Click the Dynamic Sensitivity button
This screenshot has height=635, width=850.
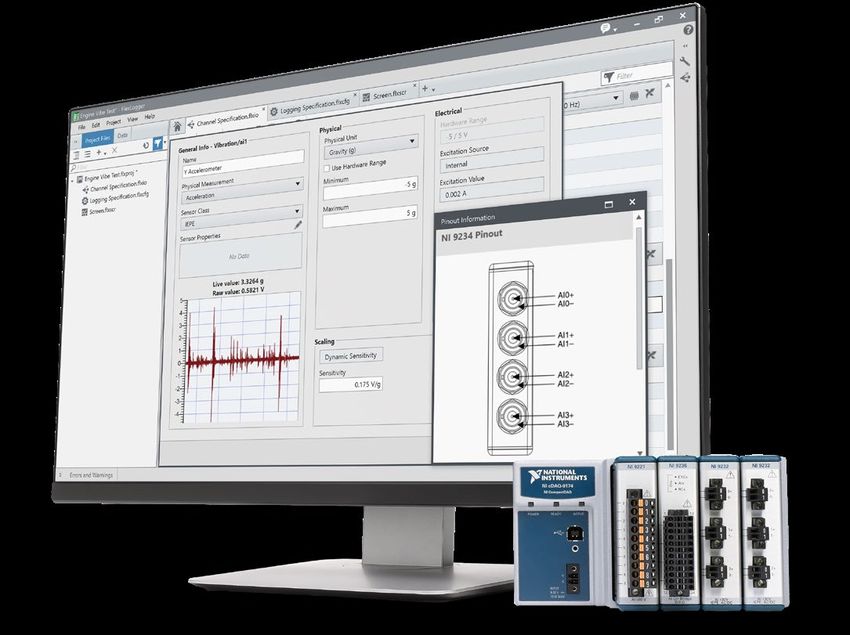(351, 356)
